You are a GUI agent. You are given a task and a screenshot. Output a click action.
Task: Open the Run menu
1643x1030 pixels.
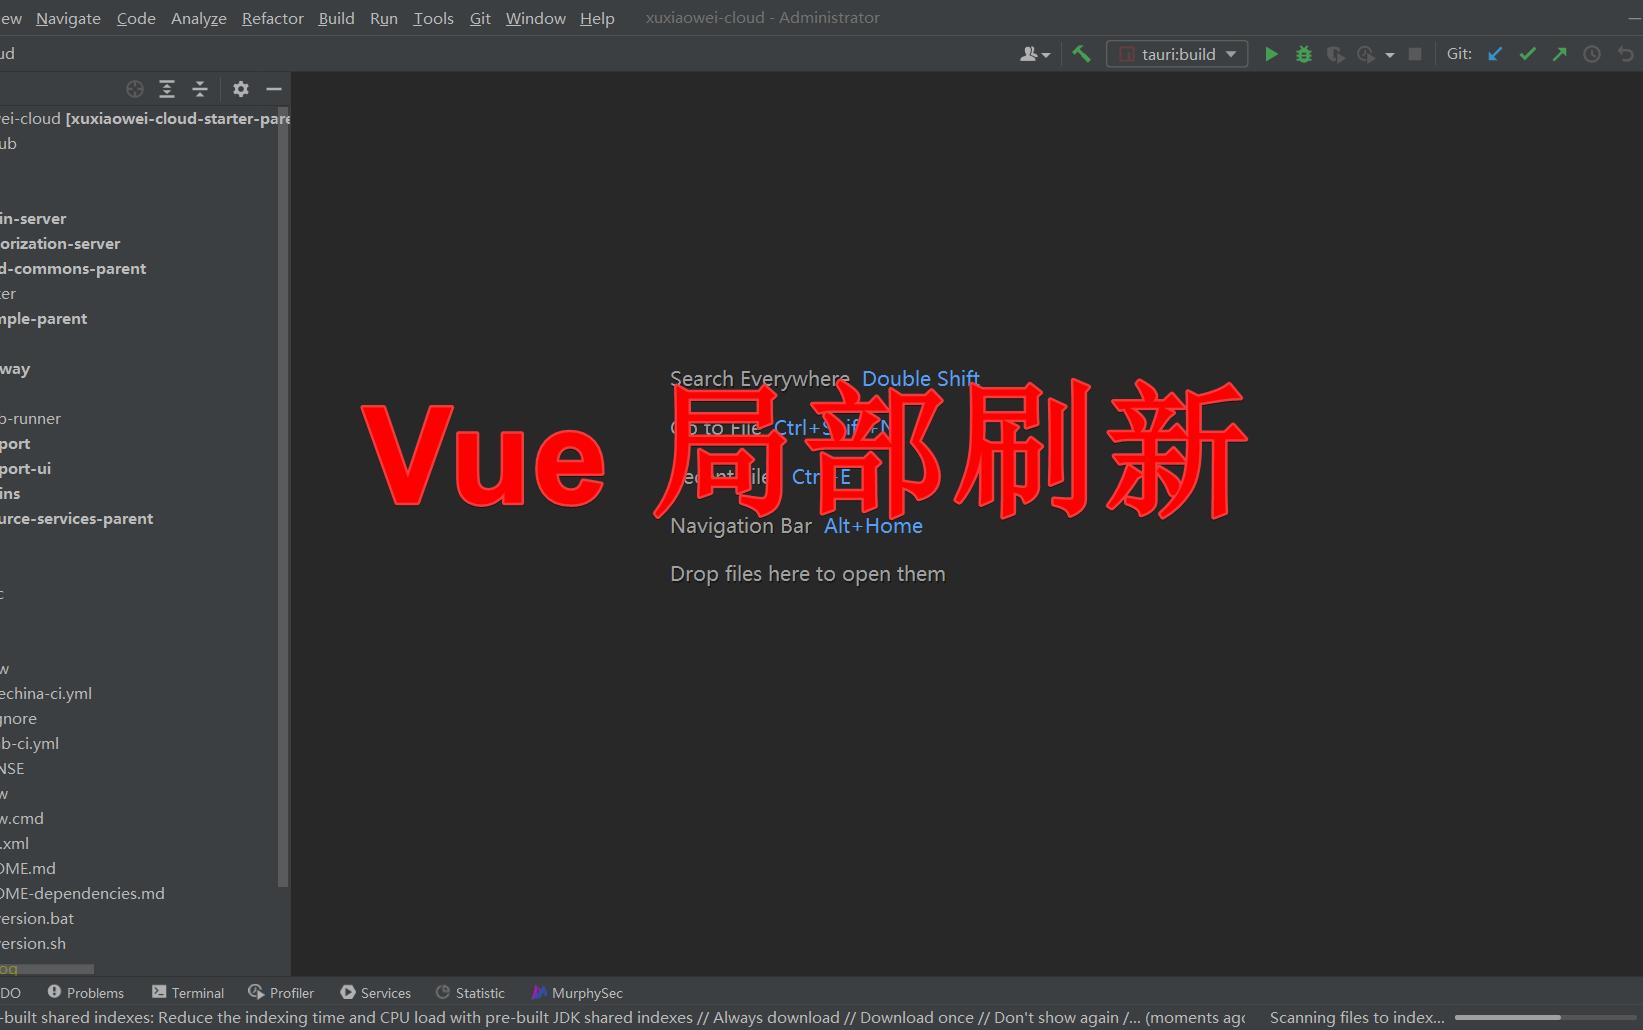(384, 18)
